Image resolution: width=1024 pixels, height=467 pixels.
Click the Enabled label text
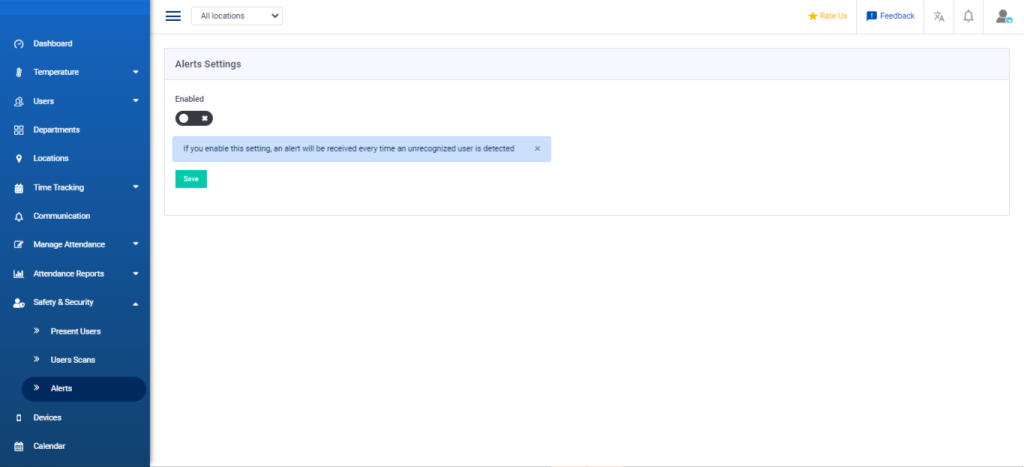click(x=189, y=99)
